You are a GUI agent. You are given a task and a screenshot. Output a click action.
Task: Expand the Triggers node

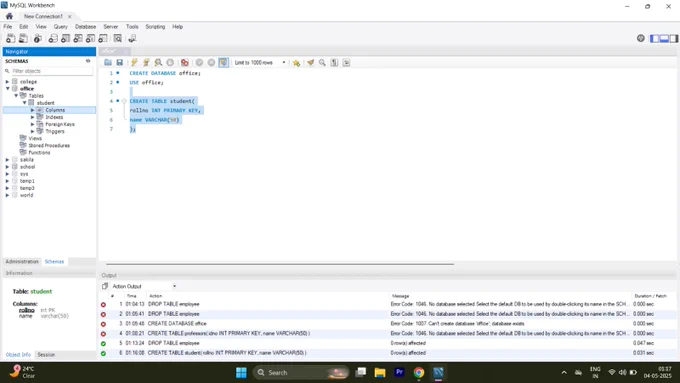tap(32, 131)
